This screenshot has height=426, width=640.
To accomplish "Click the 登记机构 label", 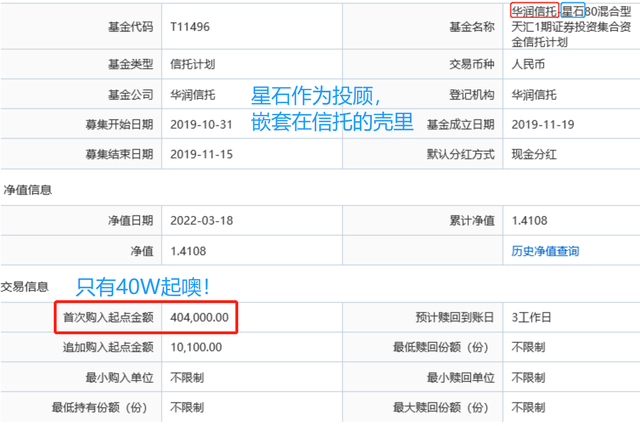I will 472,95.
